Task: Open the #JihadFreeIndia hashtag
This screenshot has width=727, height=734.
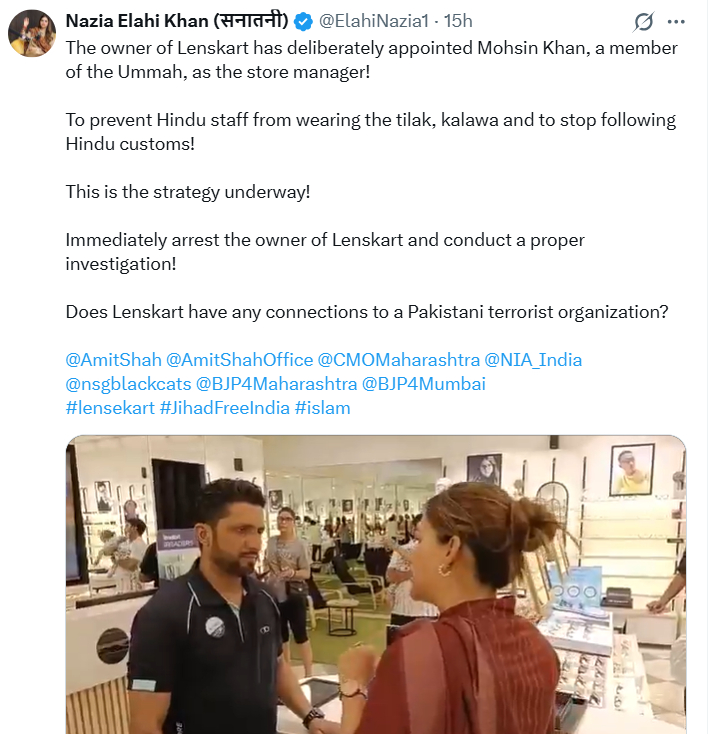Action: click(x=224, y=408)
